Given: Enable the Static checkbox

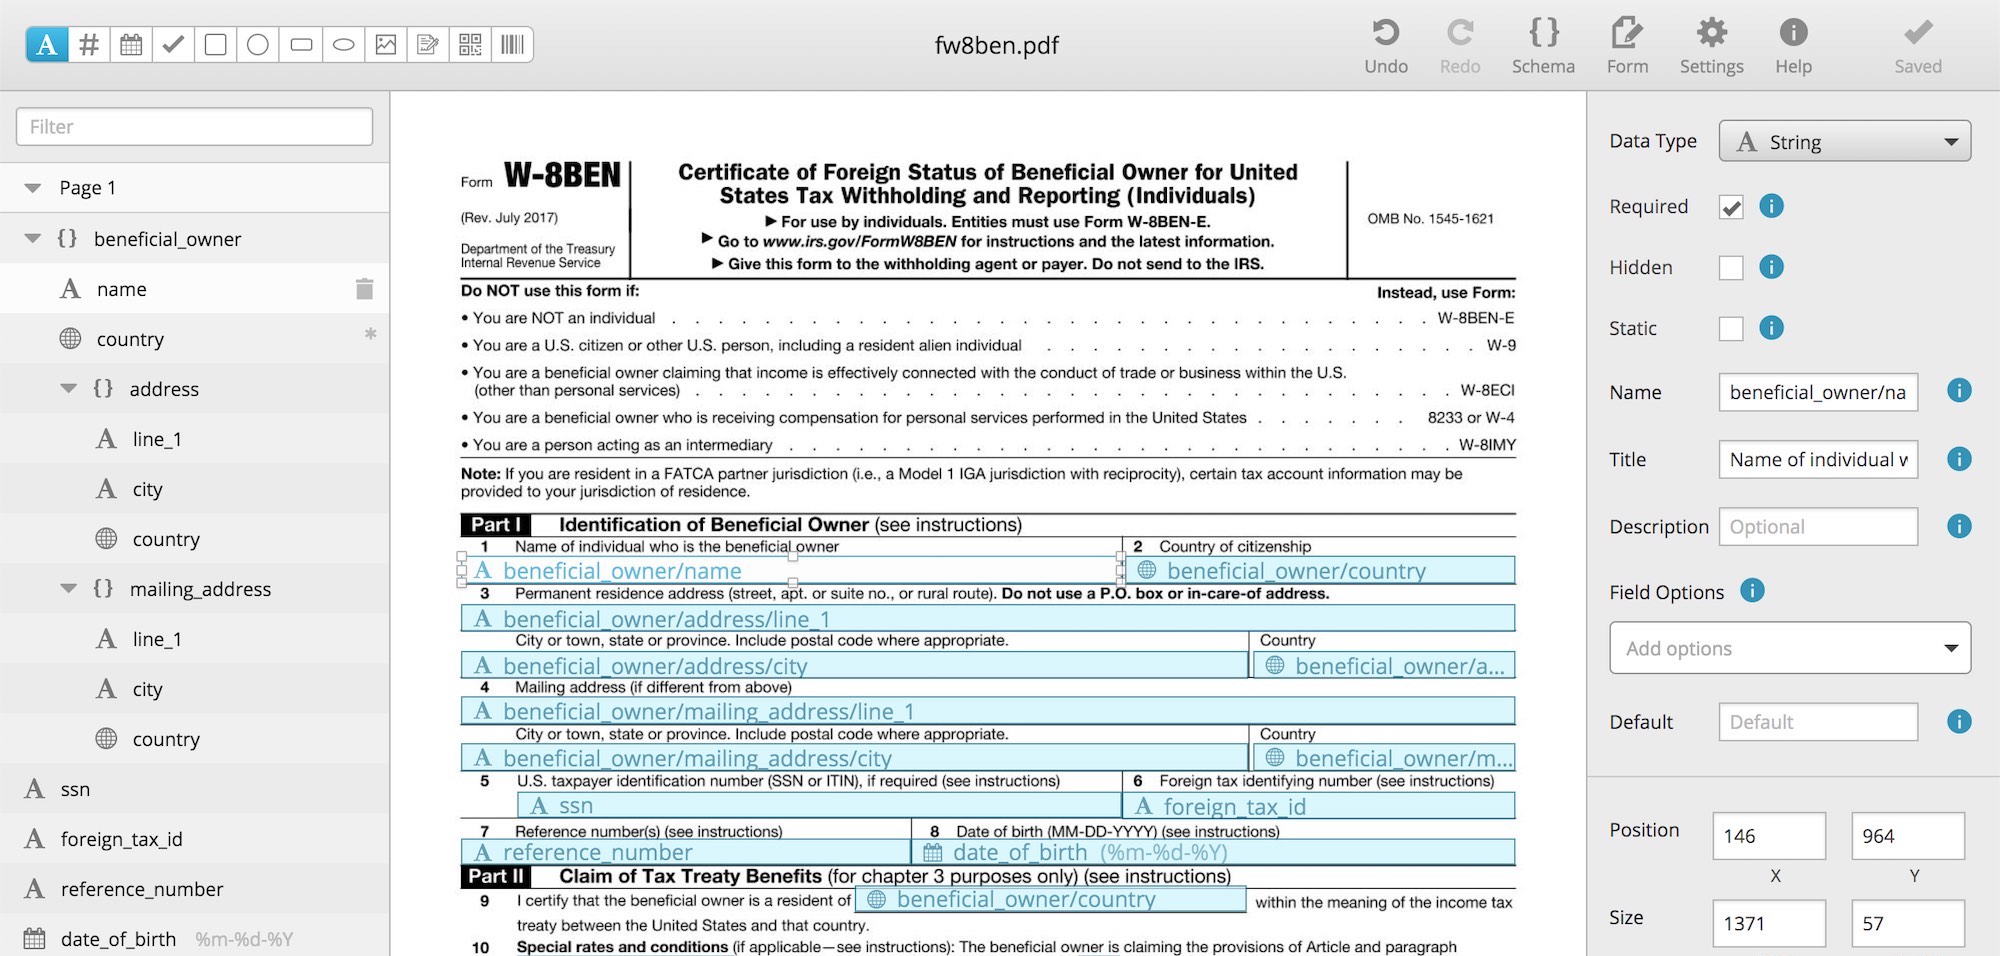Looking at the screenshot, I should coord(1731,328).
